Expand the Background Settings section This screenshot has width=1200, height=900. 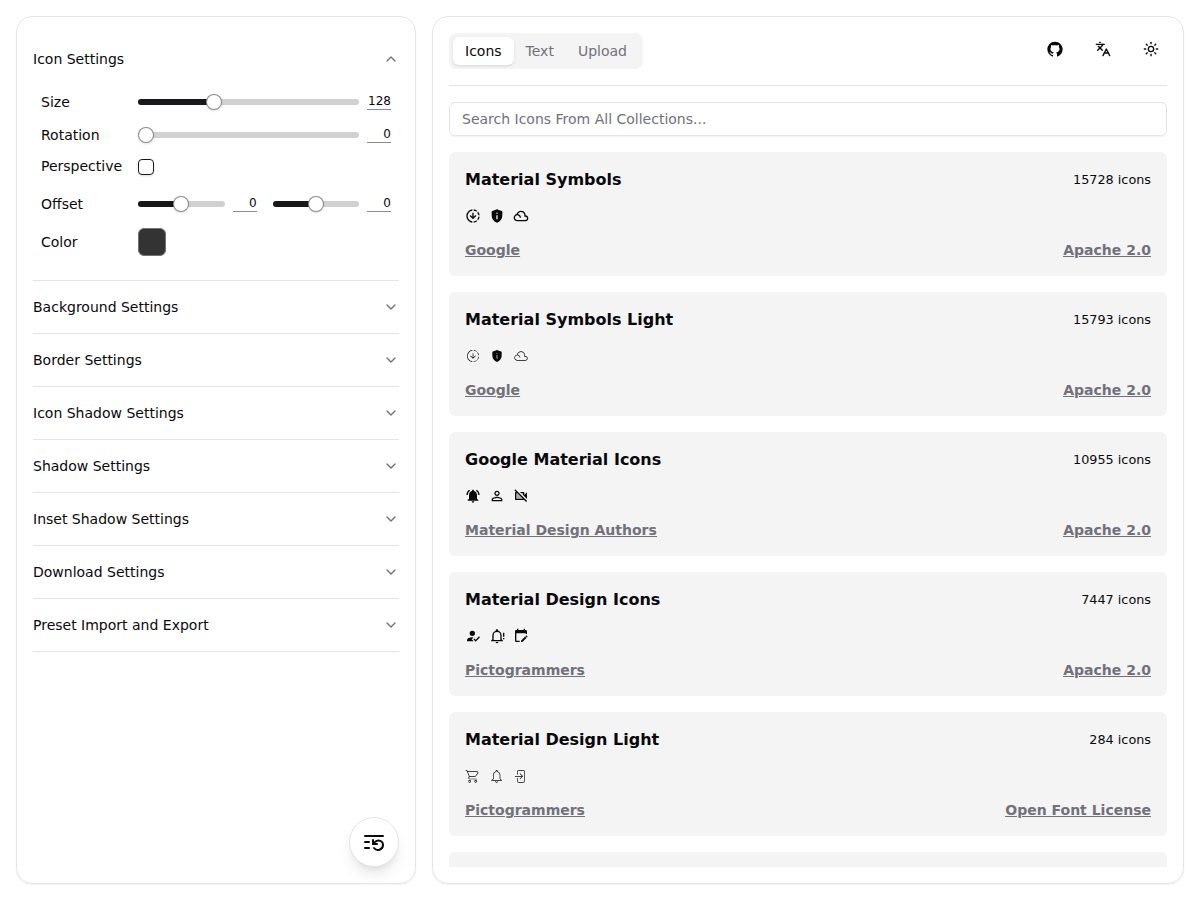click(x=216, y=307)
